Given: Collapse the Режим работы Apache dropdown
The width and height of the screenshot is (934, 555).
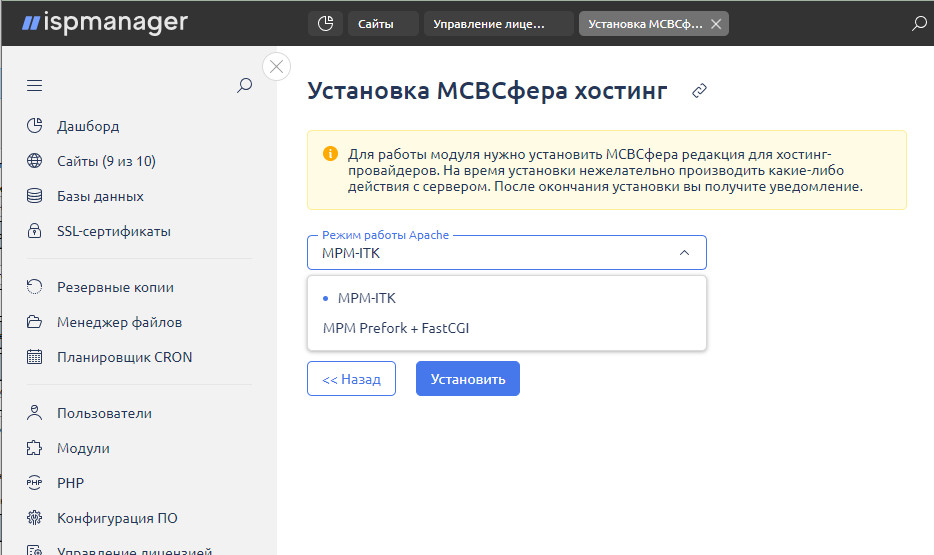Looking at the screenshot, I should [684, 253].
